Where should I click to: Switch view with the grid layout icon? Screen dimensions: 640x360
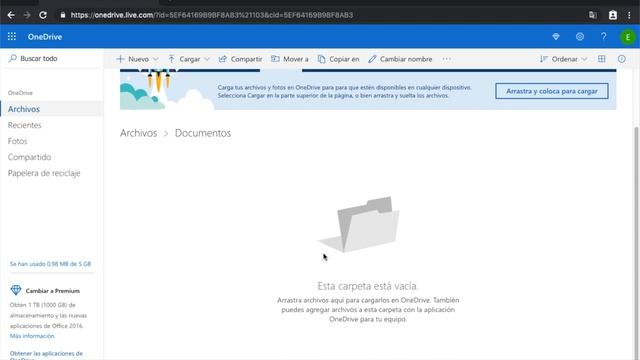pyautogui.click(x=602, y=59)
